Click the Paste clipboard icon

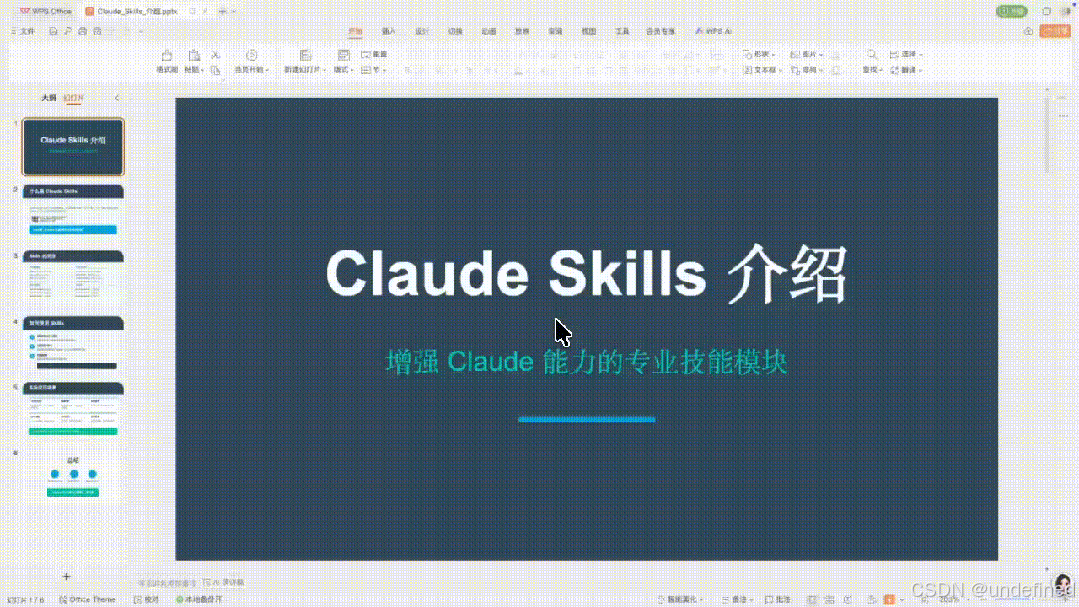(x=194, y=56)
